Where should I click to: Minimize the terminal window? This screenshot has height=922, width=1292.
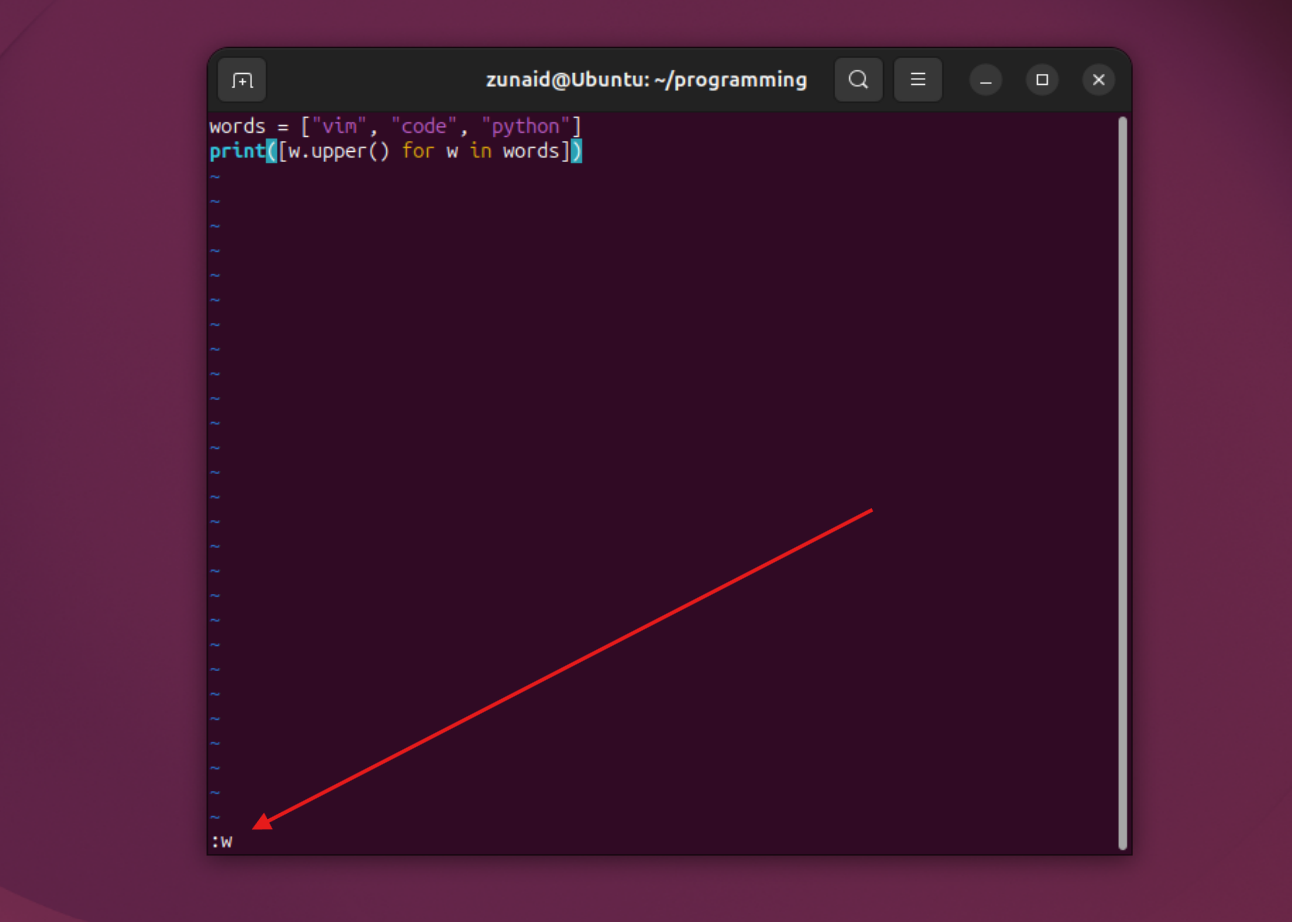(985, 80)
